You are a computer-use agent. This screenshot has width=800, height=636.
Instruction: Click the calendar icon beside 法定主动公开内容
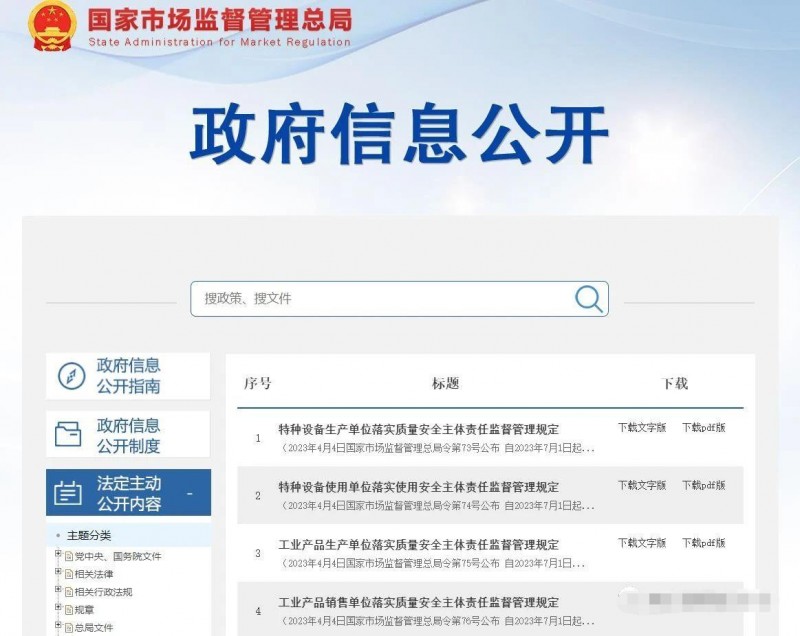[x=68, y=493]
